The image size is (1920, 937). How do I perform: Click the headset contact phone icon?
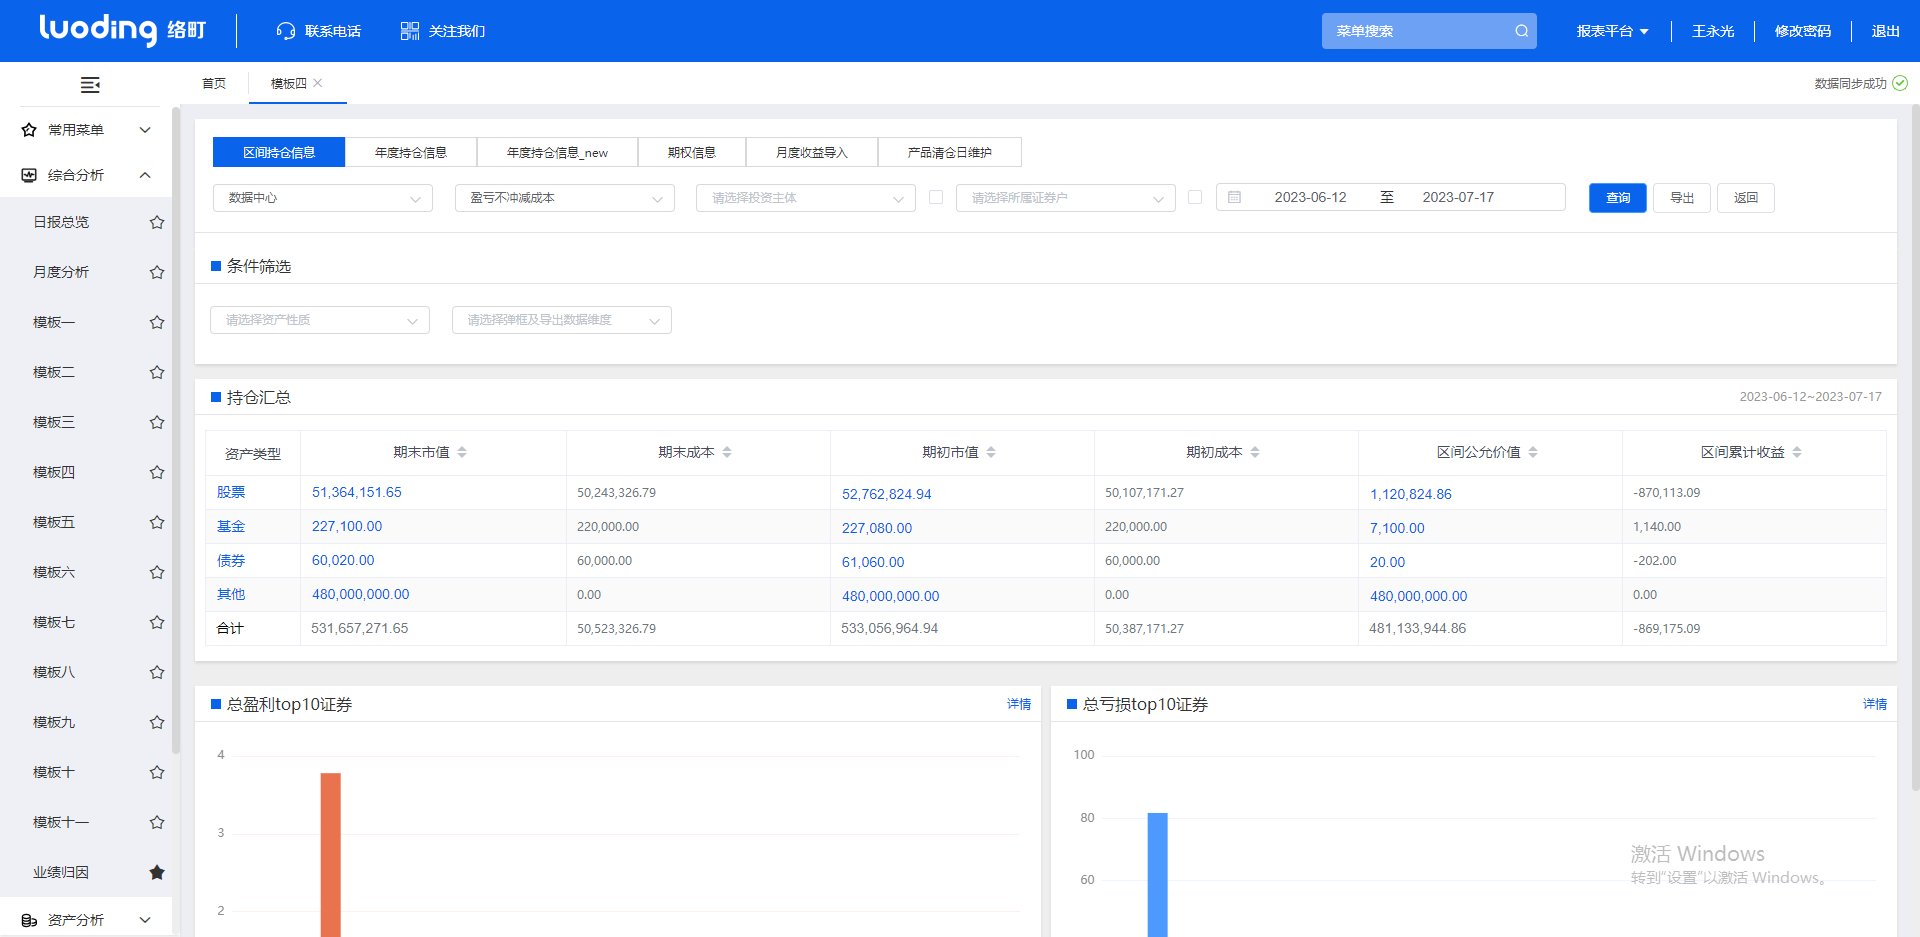click(286, 31)
